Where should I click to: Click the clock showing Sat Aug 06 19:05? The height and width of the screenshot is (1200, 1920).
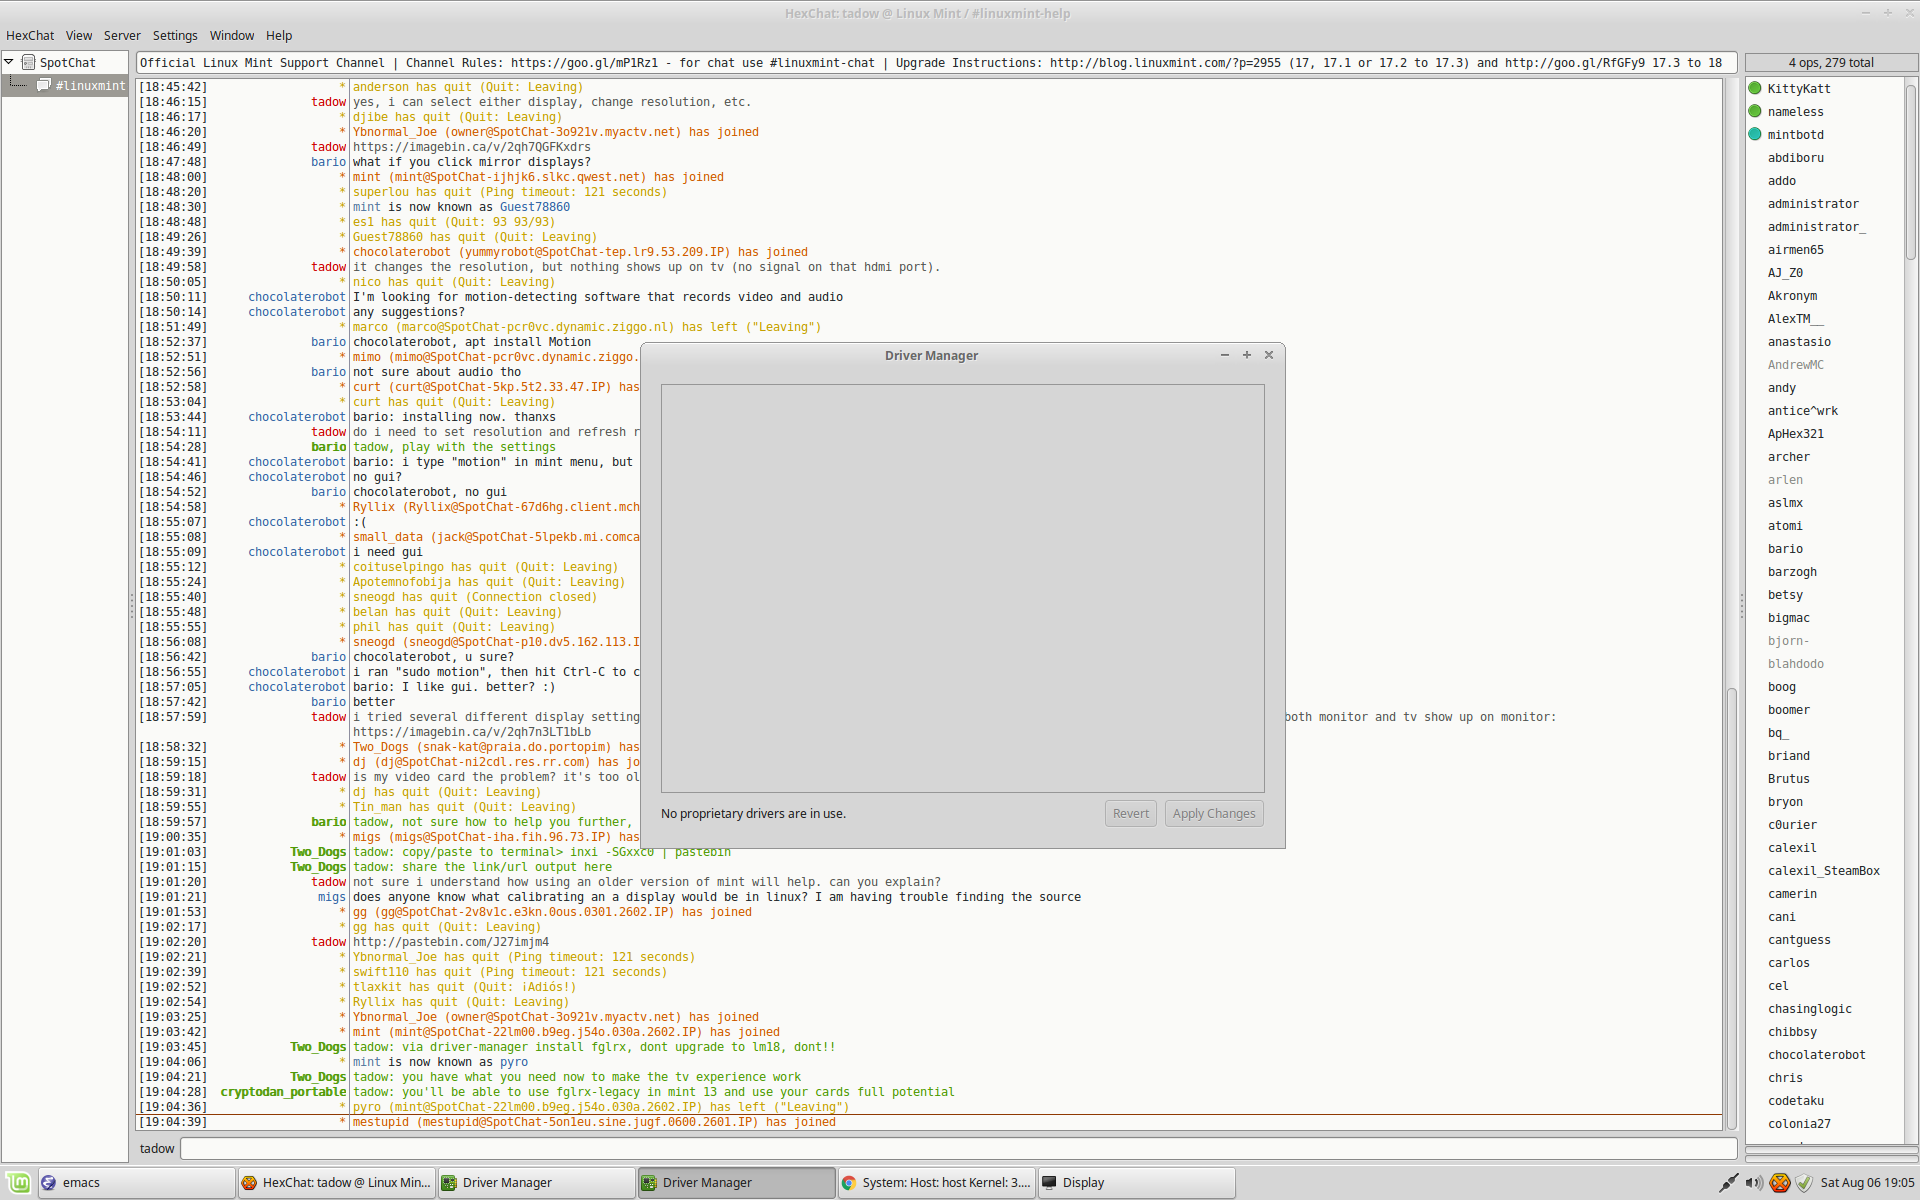1867,1182
